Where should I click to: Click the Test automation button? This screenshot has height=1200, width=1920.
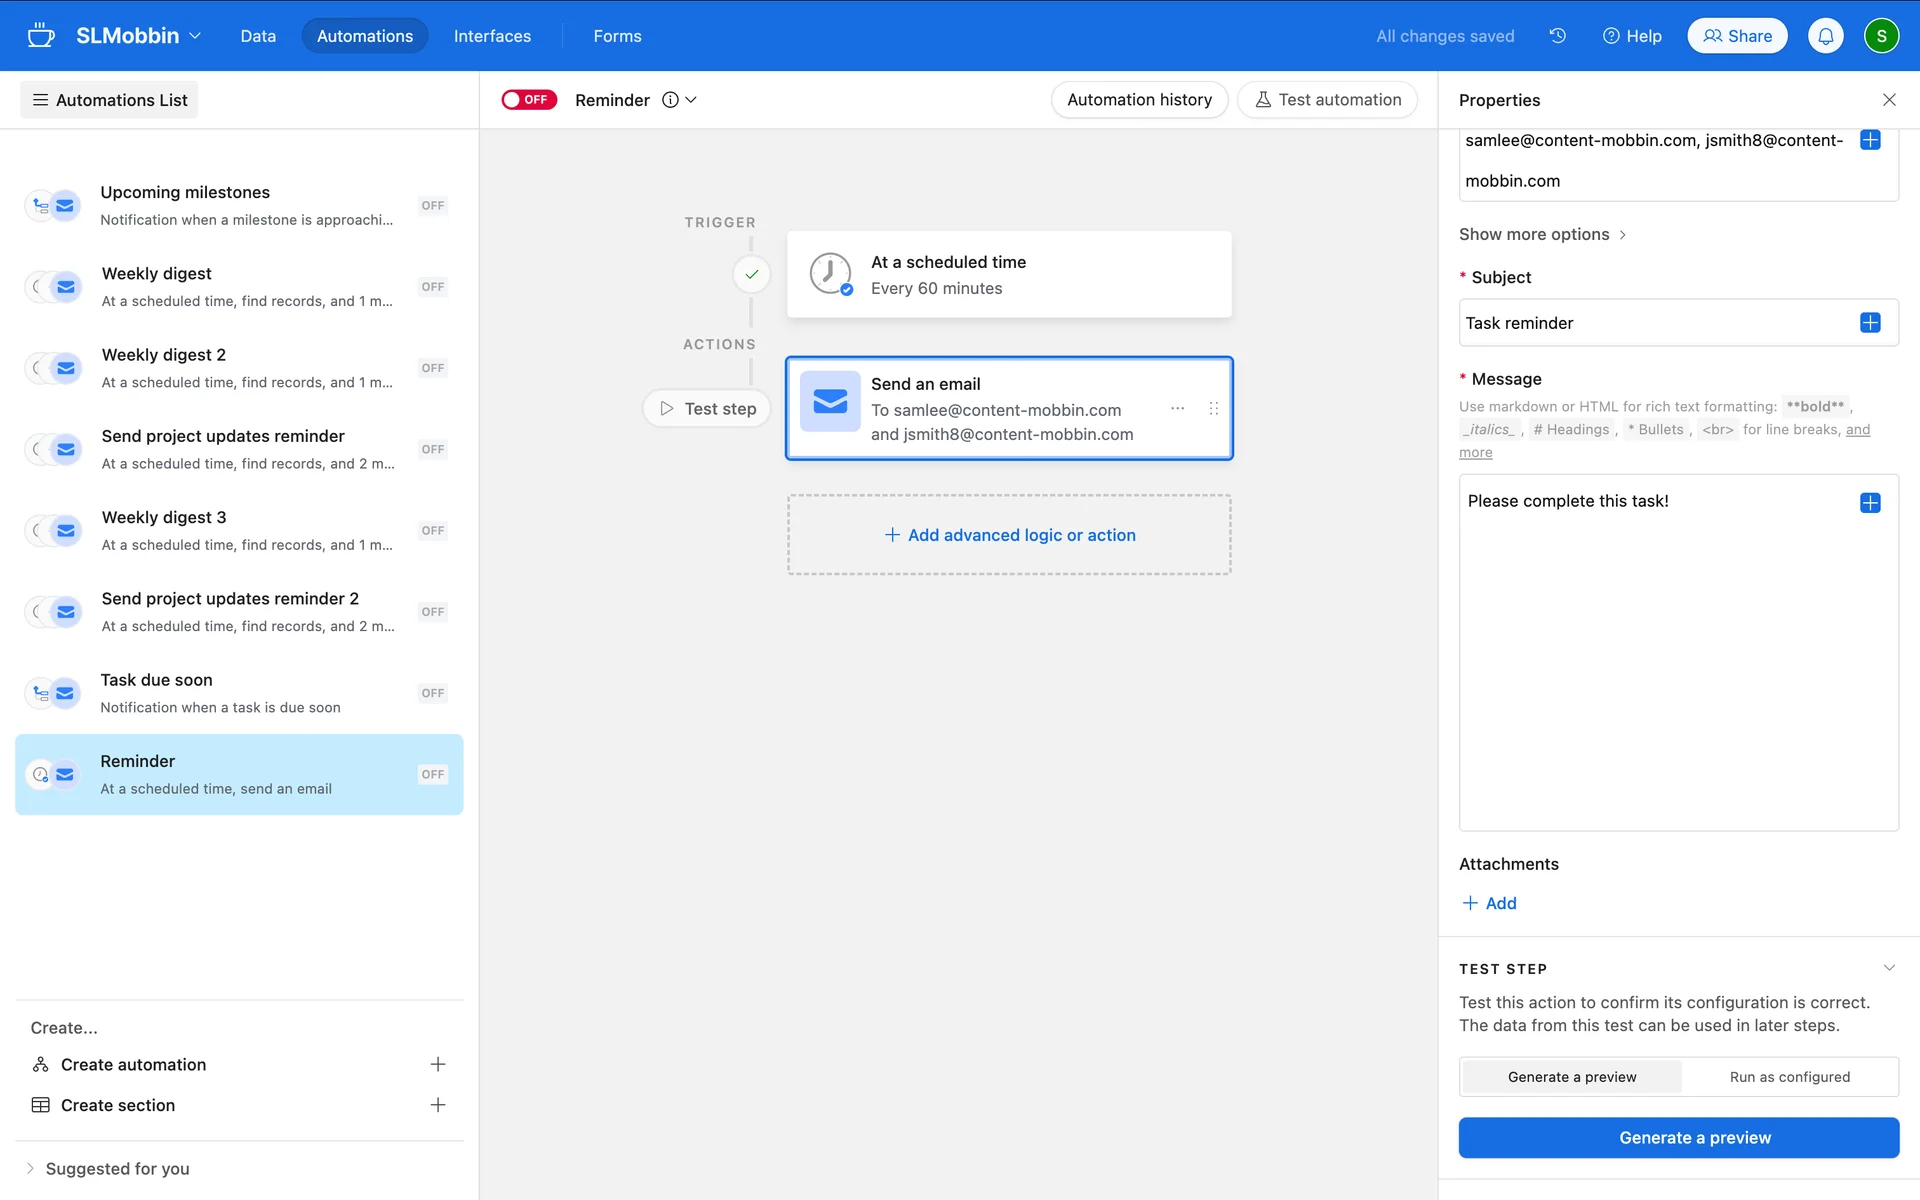1327,100
